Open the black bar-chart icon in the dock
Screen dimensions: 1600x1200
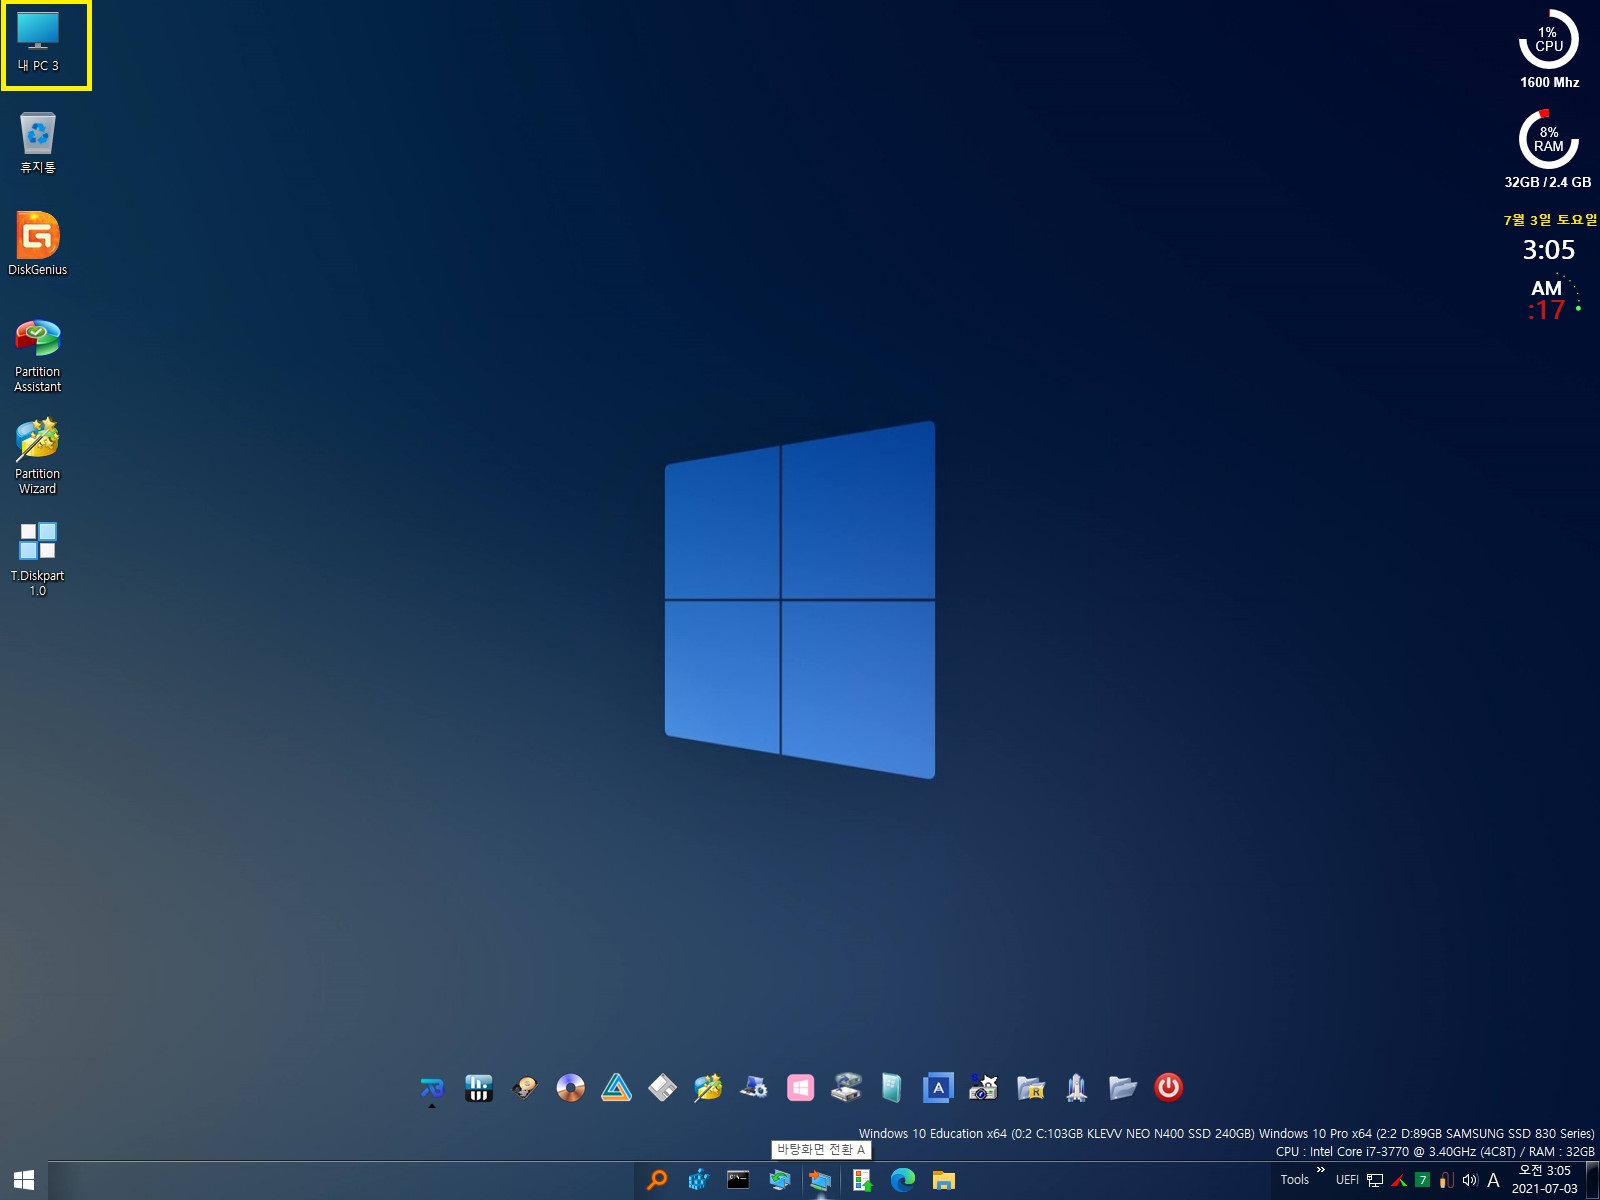[x=479, y=1087]
